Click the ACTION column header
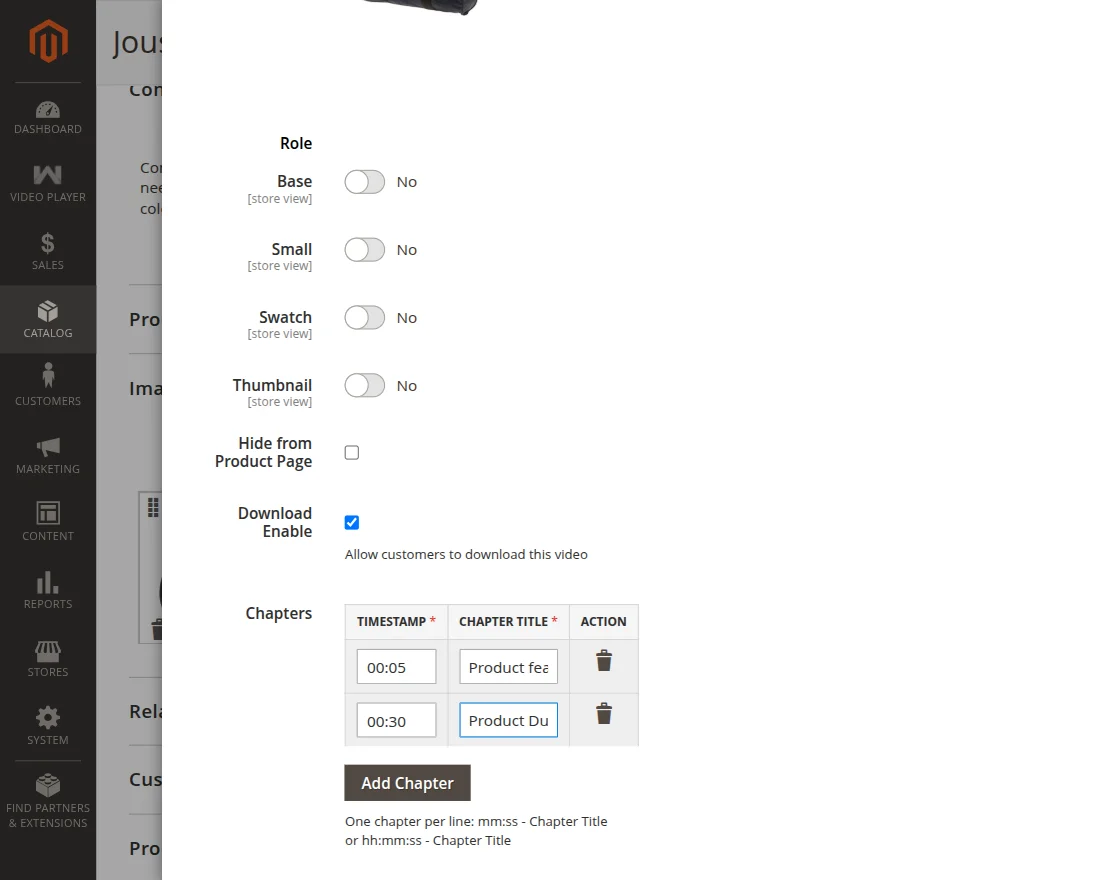This screenshot has width=1120, height=880. tap(604, 621)
